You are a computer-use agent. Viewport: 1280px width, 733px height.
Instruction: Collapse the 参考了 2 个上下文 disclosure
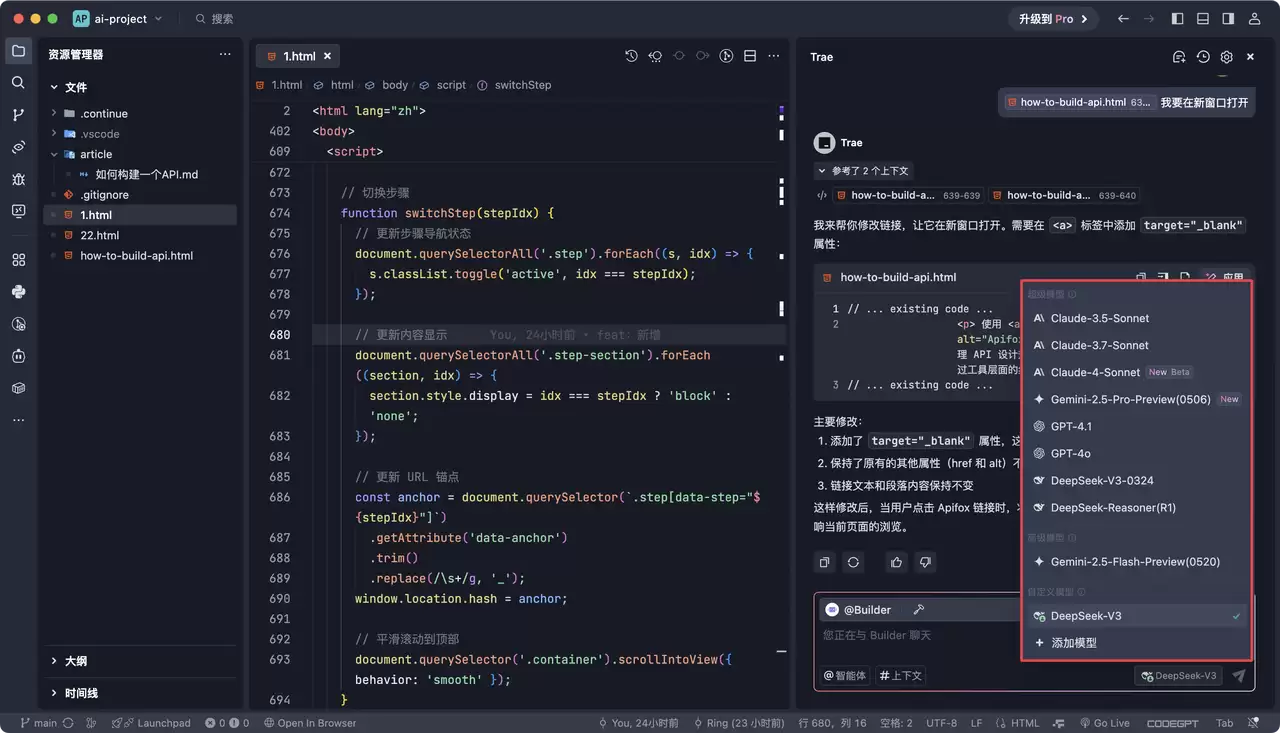pos(863,171)
